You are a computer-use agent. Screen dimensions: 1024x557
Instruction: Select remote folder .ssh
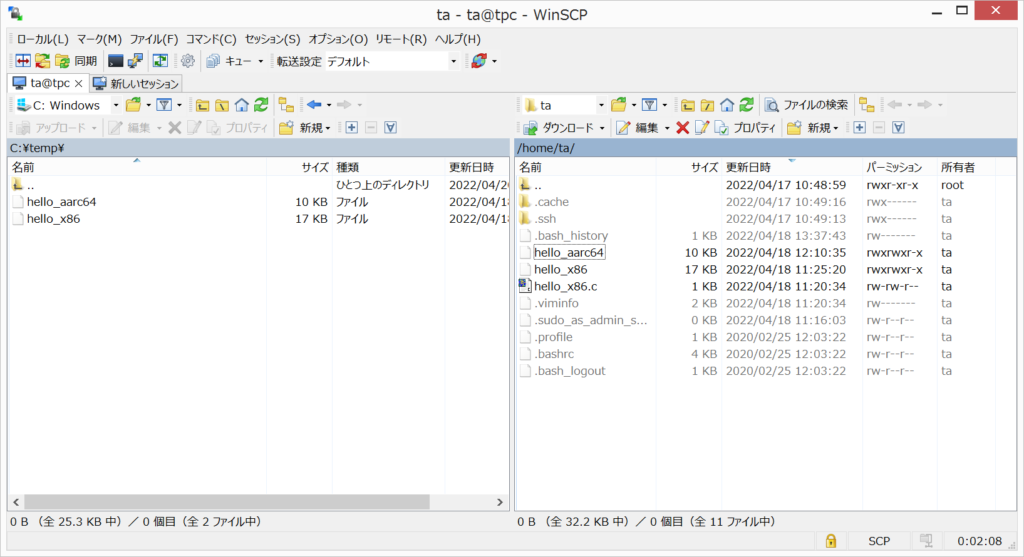(x=545, y=219)
